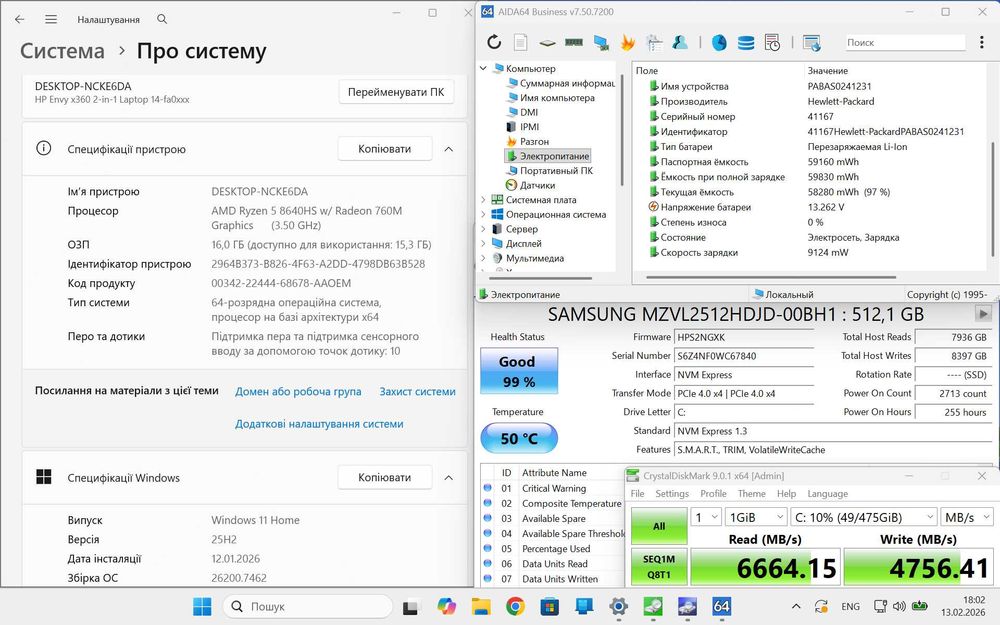Viewport: 1000px width, 625px height.
Task: Open Language menu in CrystalDiskMark
Action: (x=827, y=494)
